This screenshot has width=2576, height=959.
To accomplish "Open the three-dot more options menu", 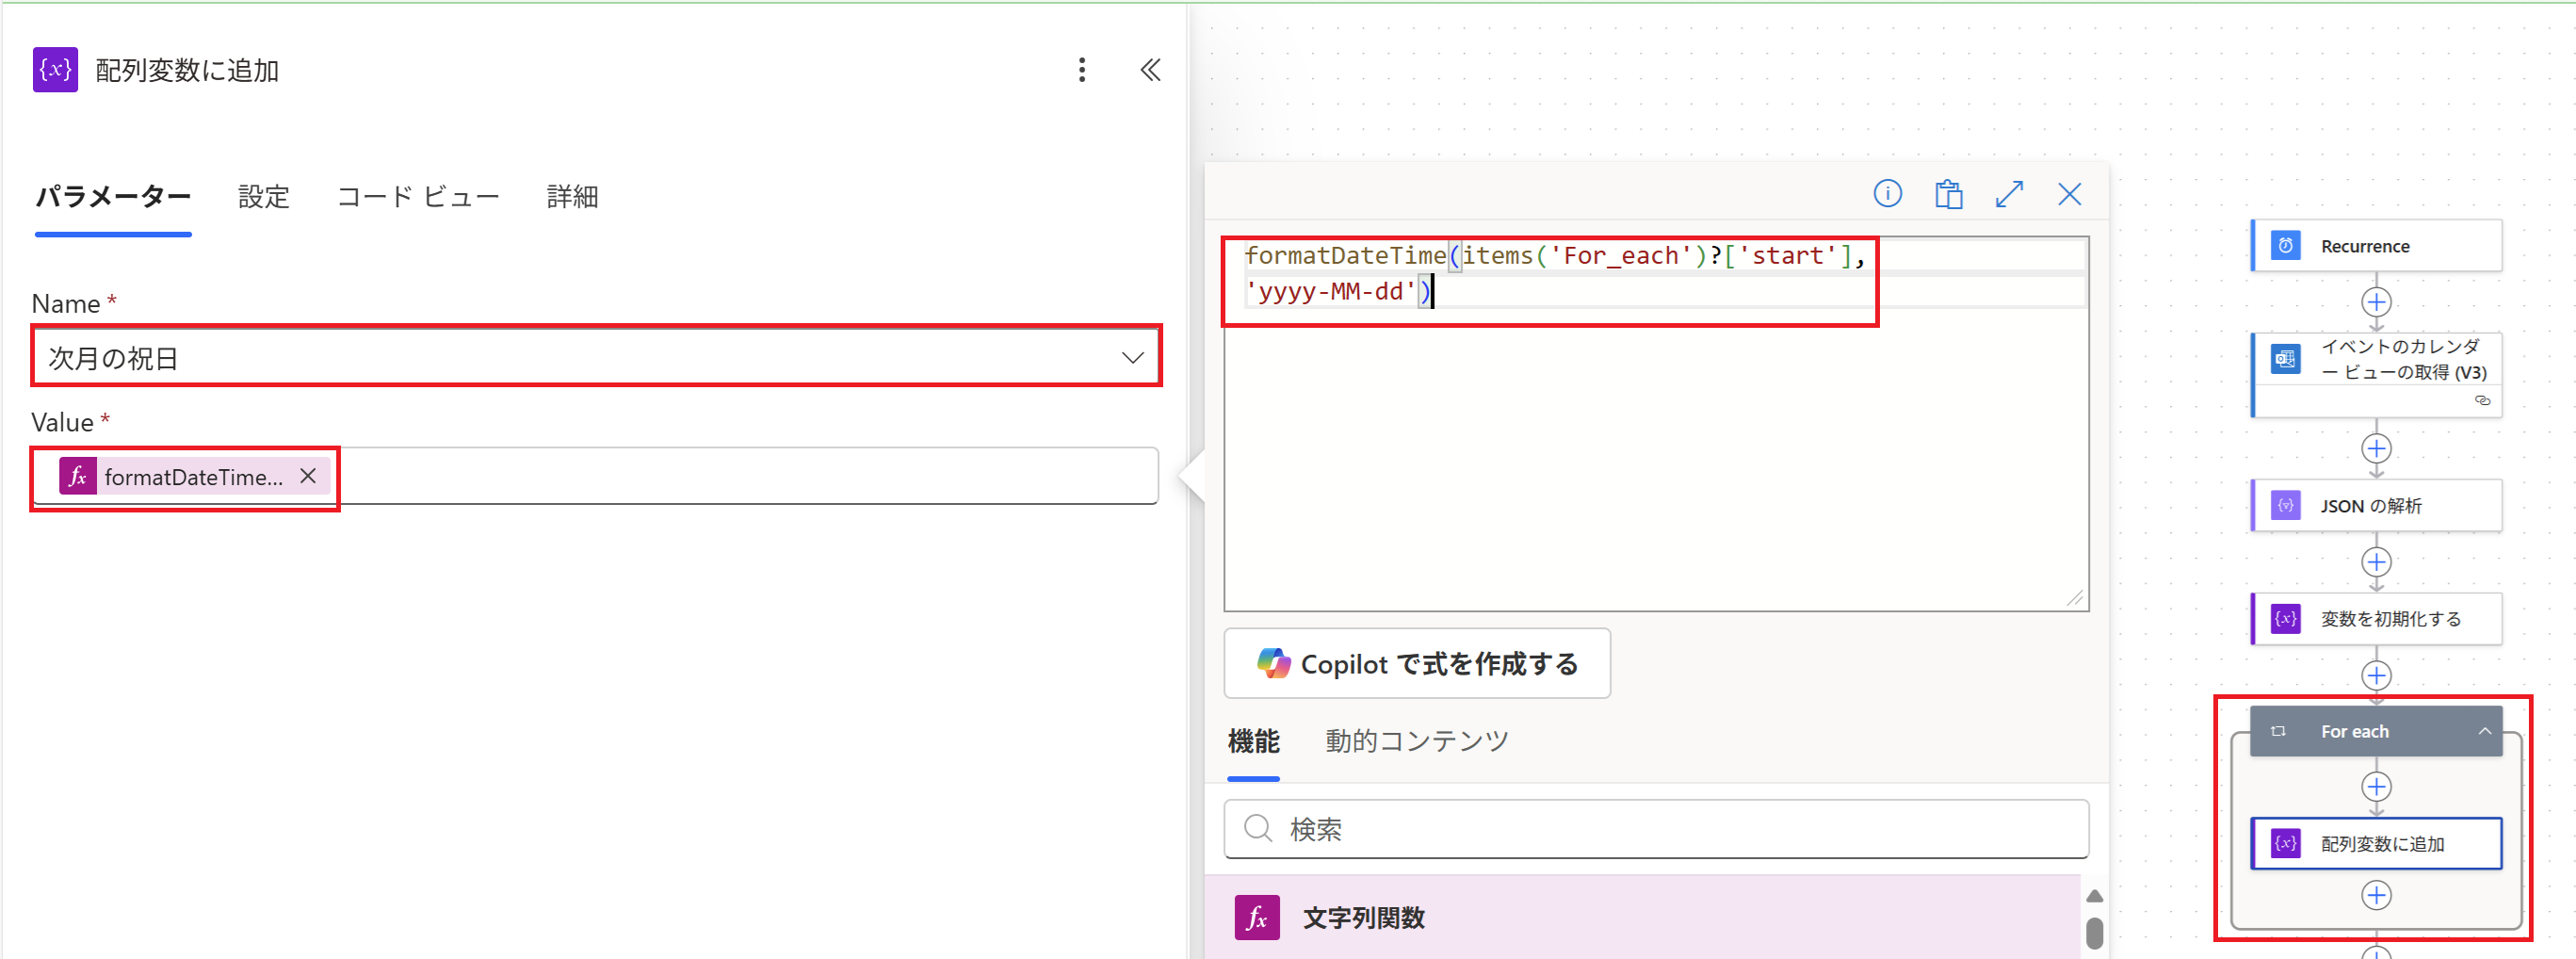I will (1081, 70).
